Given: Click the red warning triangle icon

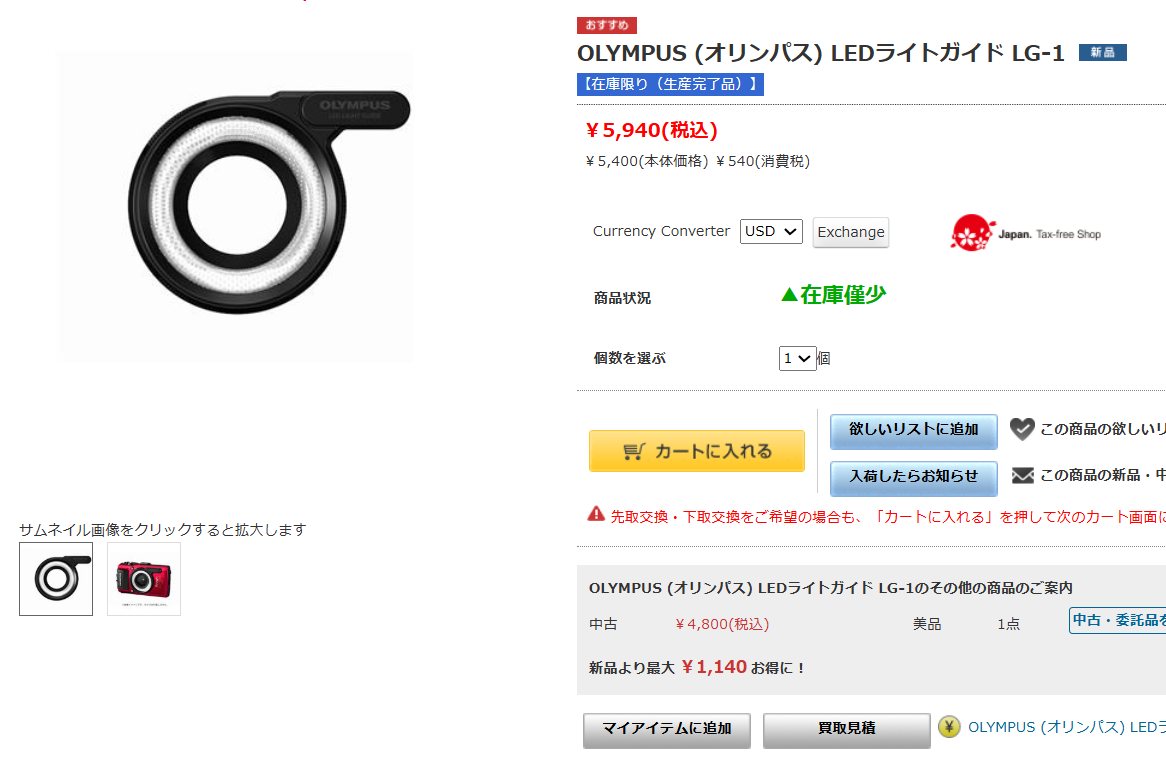Looking at the screenshot, I should click(596, 514).
